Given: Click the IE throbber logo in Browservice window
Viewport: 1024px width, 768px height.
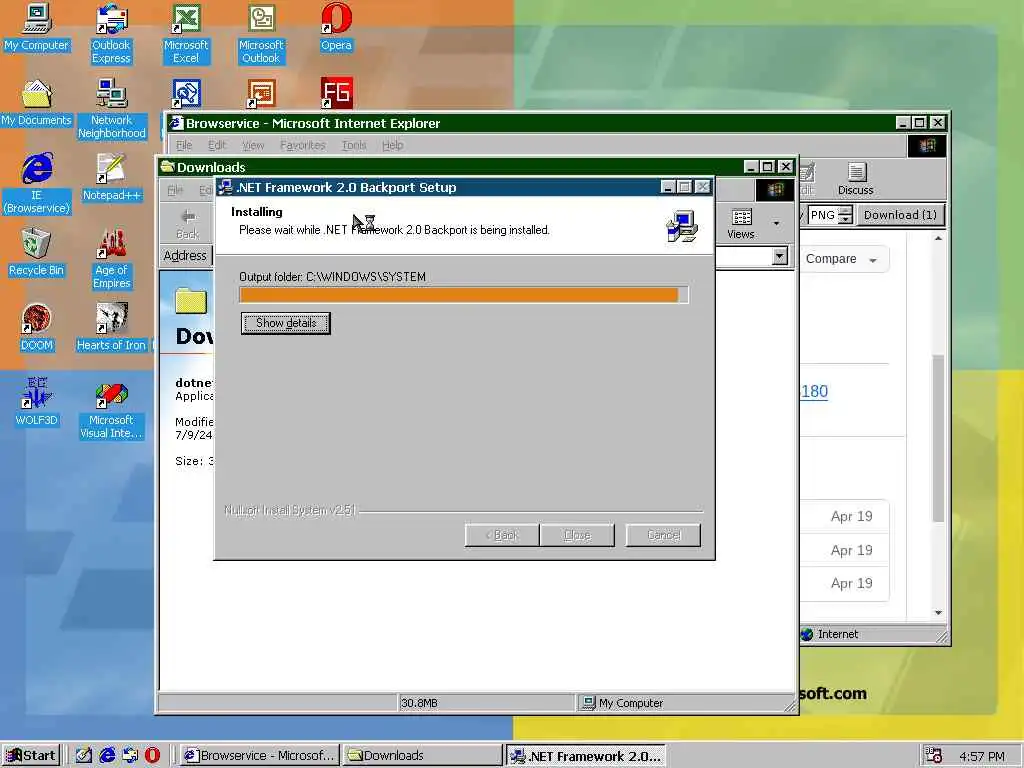Looking at the screenshot, I should (x=927, y=146).
